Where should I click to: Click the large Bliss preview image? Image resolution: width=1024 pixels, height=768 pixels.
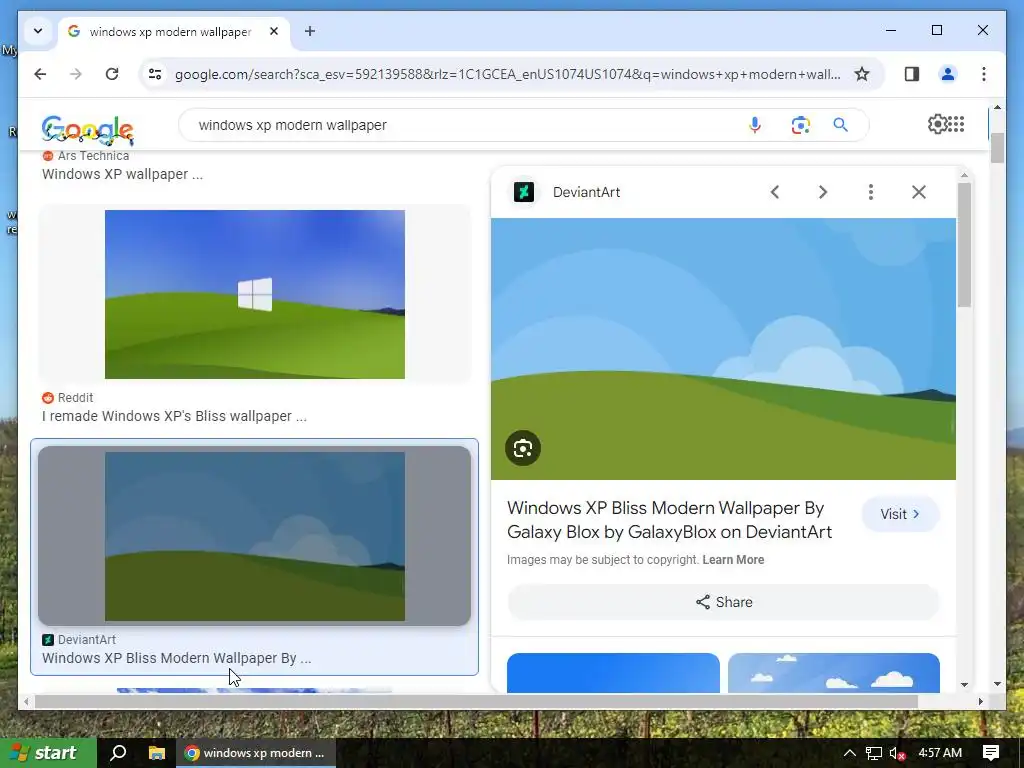tap(723, 349)
